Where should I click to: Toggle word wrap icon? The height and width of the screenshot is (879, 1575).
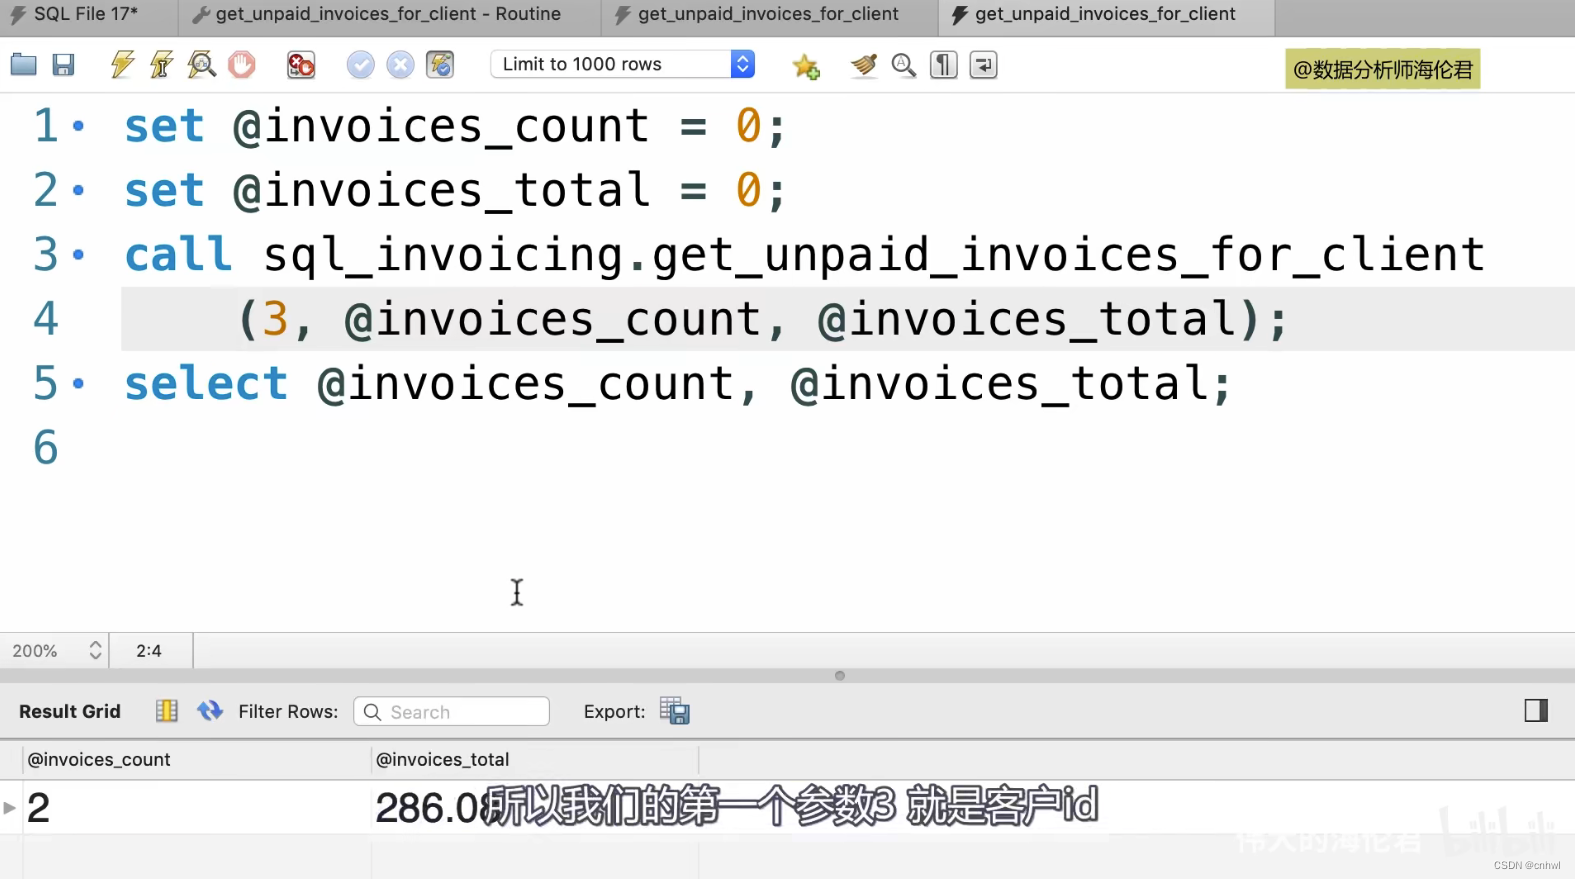click(983, 65)
